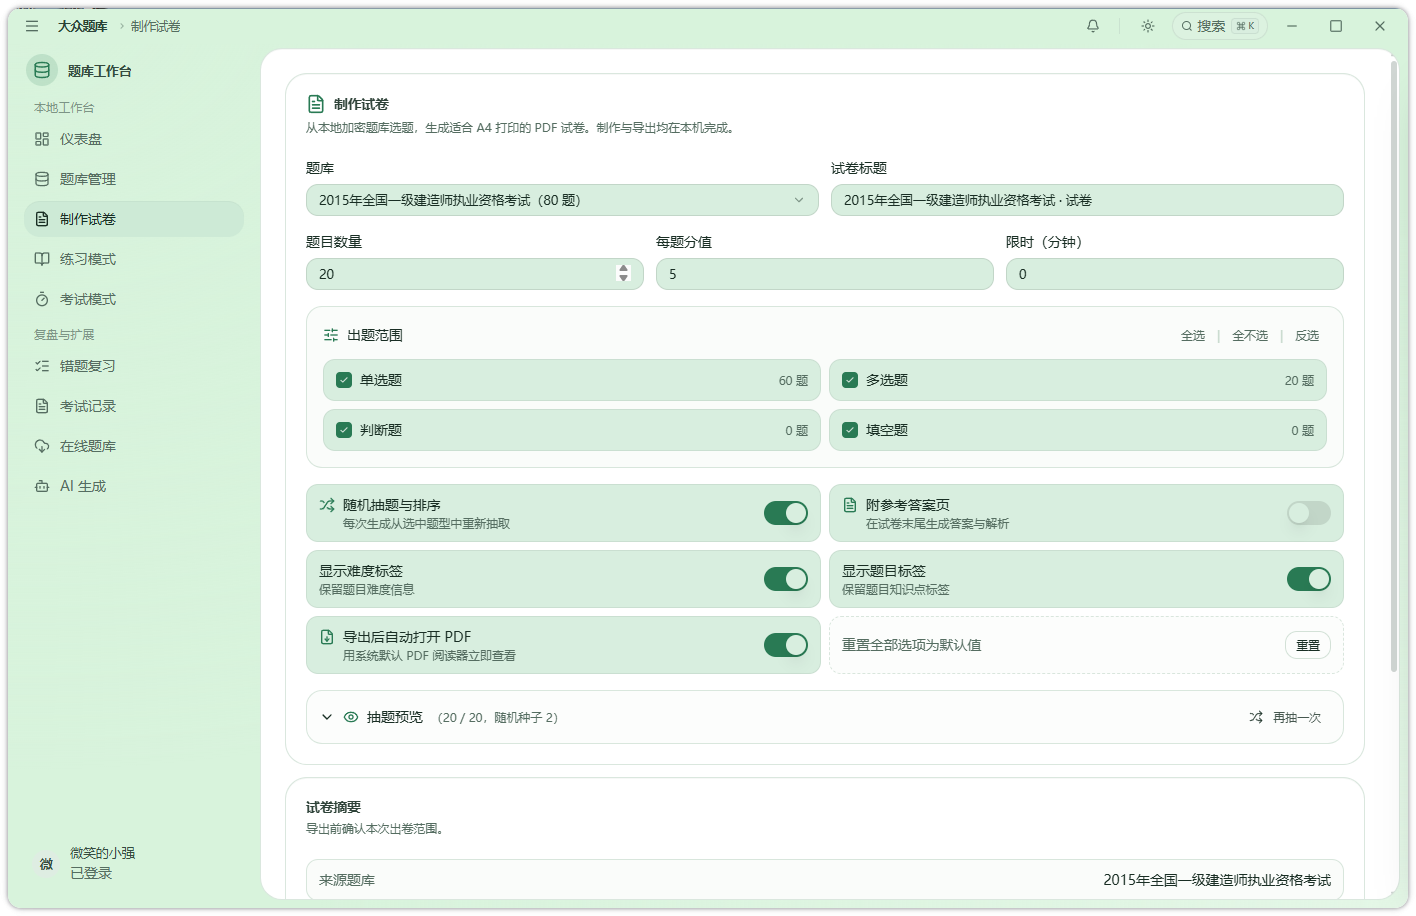Open 仪表盘 dashboard in sidebar
Image resolution: width=1416 pixels, height=916 pixels.
[x=134, y=139]
